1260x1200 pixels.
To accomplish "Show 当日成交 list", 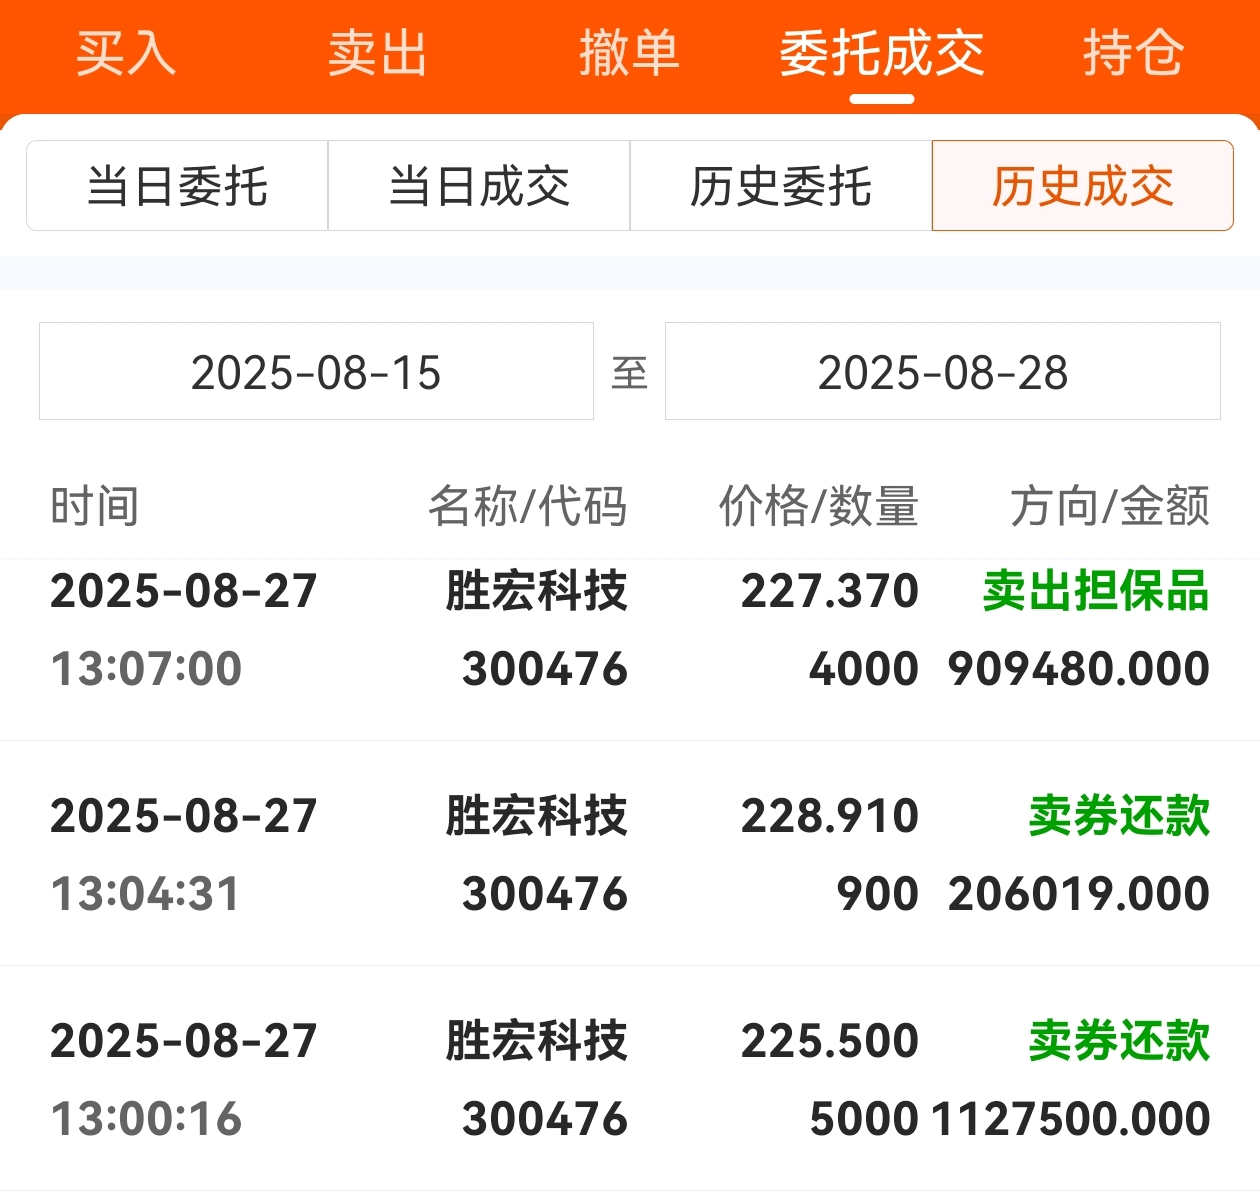I will click(x=479, y=186).
